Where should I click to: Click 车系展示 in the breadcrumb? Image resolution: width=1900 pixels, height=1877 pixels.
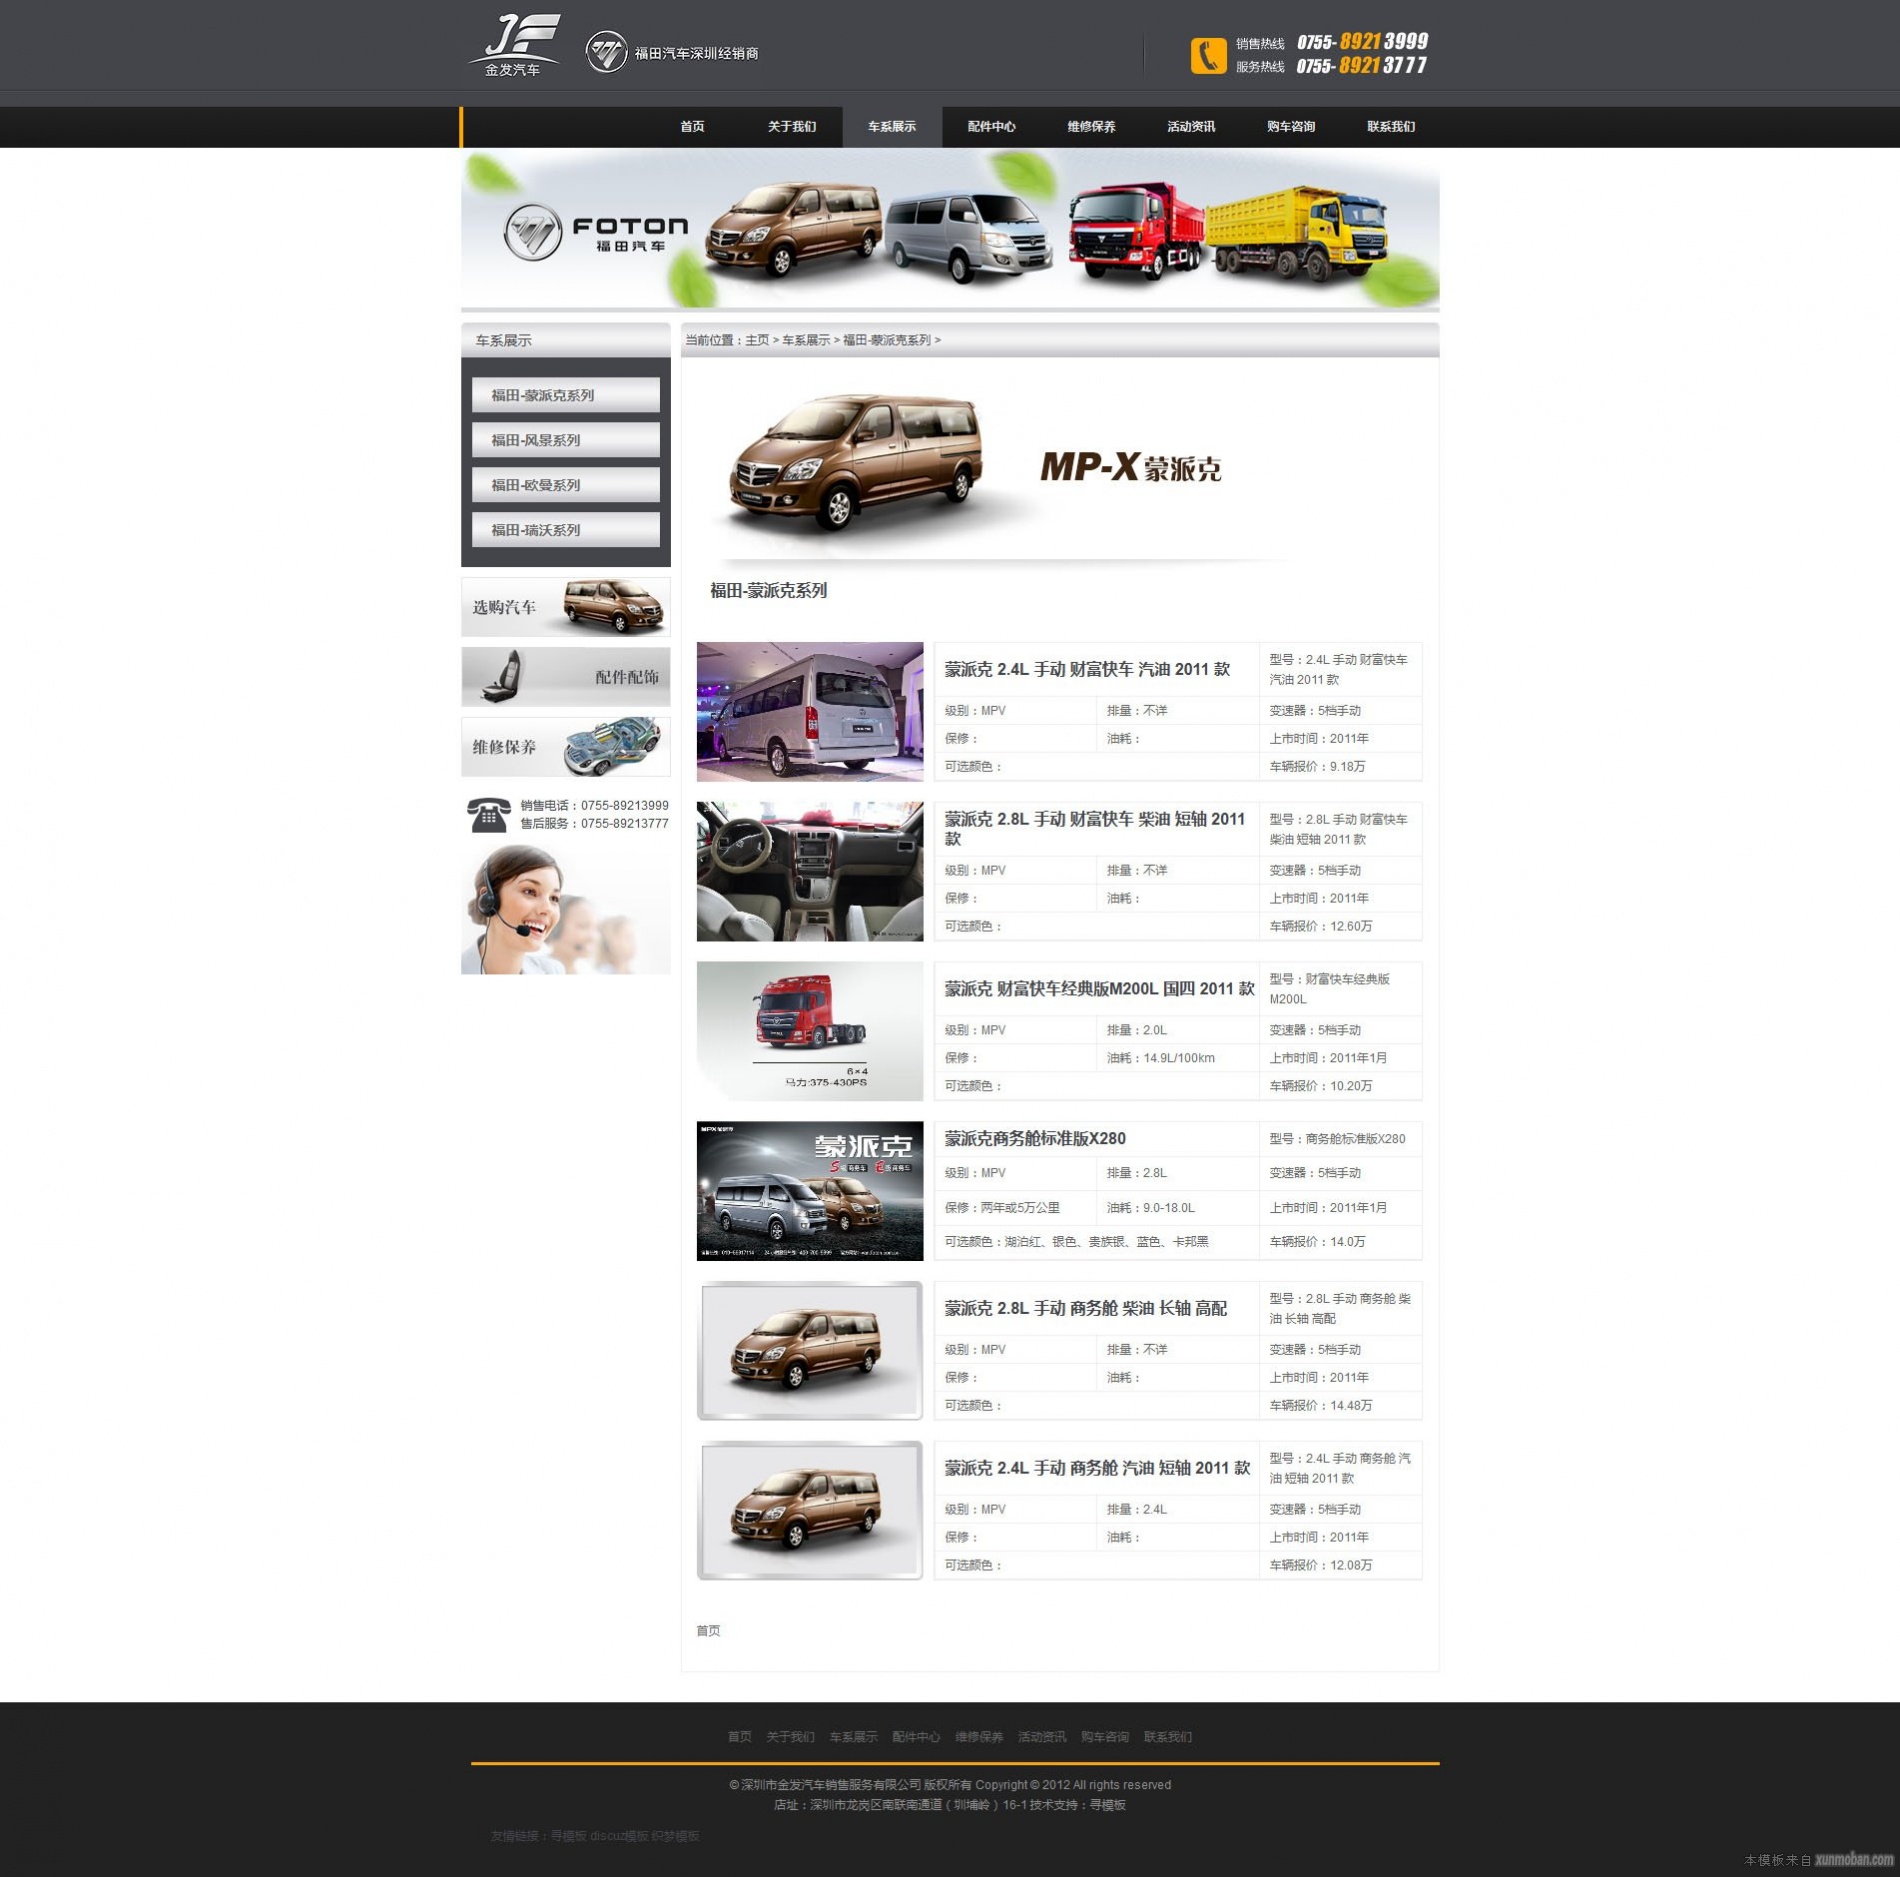[806, 340]
